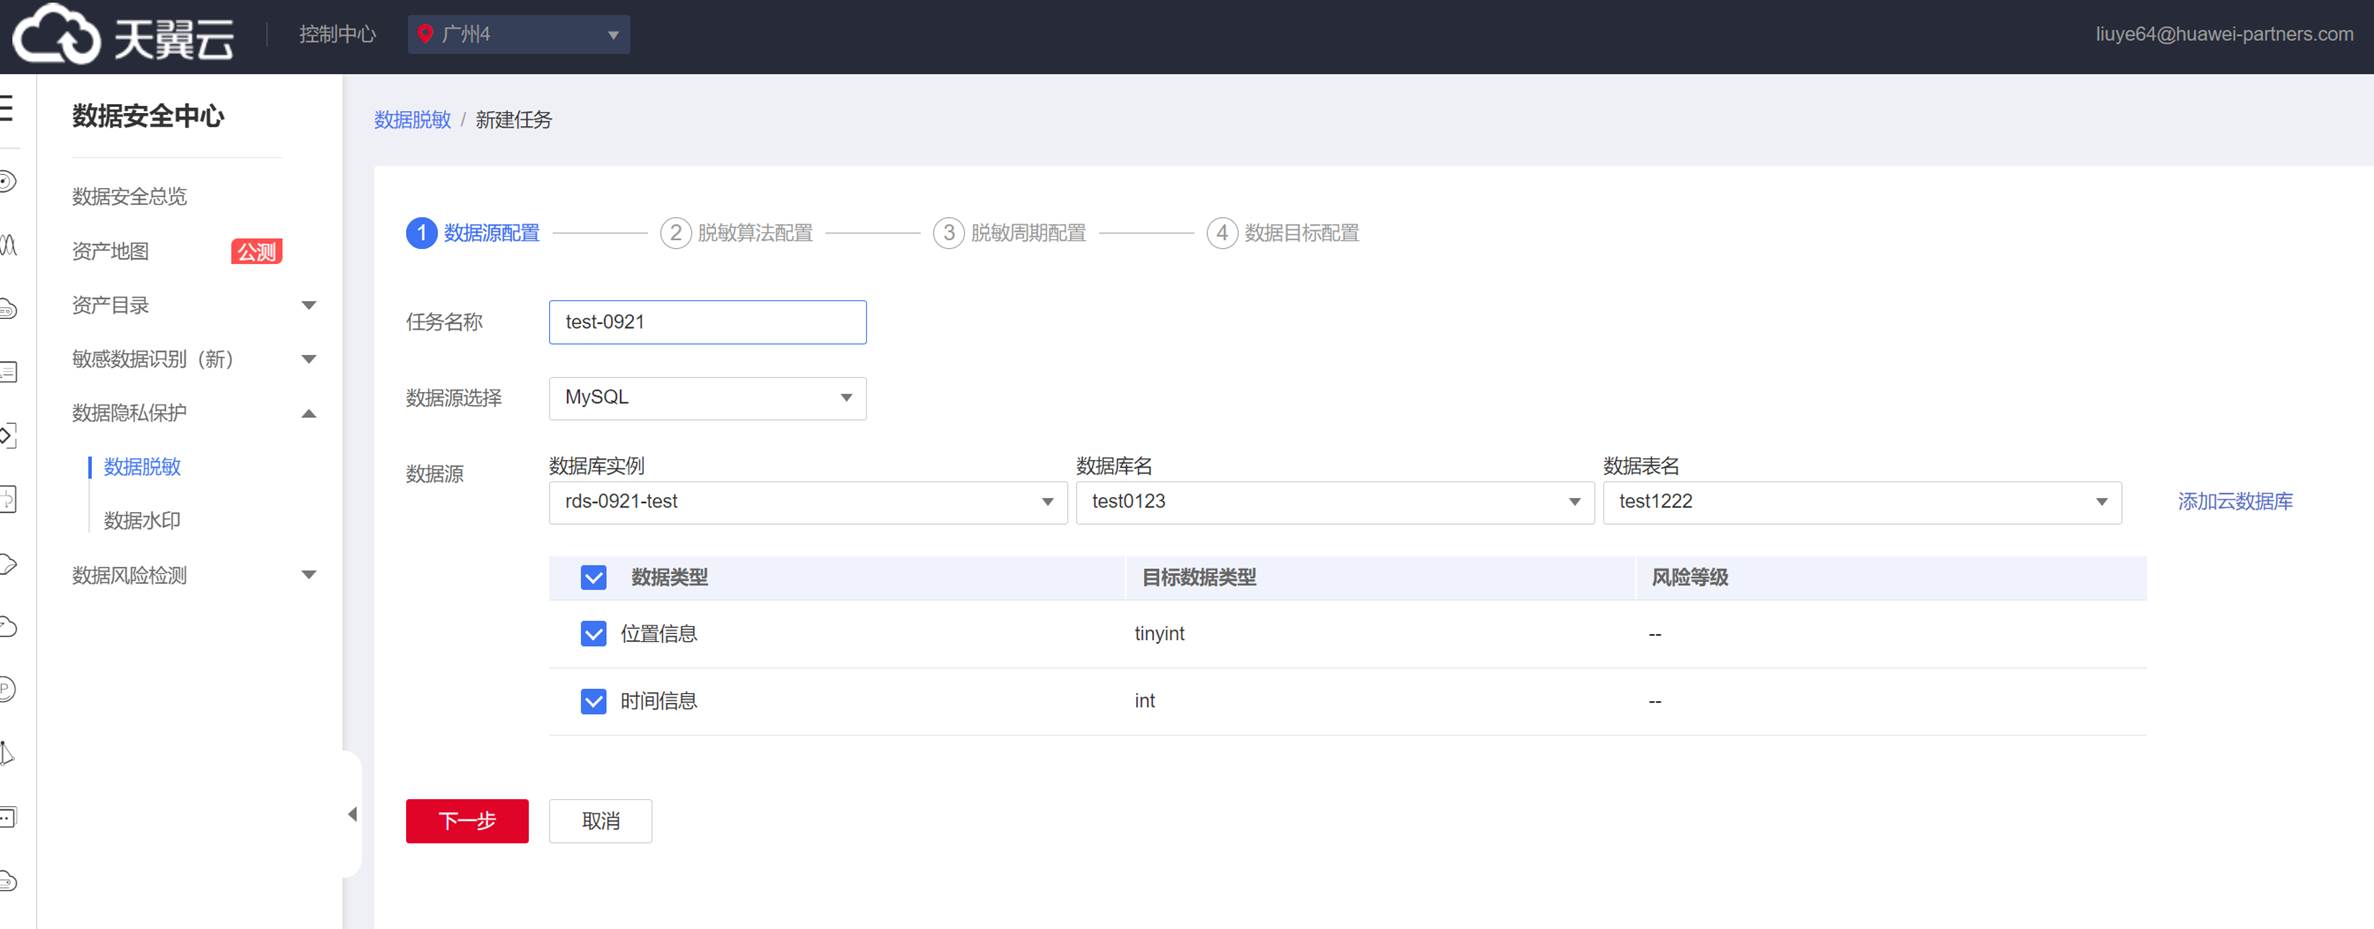Open the rds-0921-test instance dropdown

[807, 502]
